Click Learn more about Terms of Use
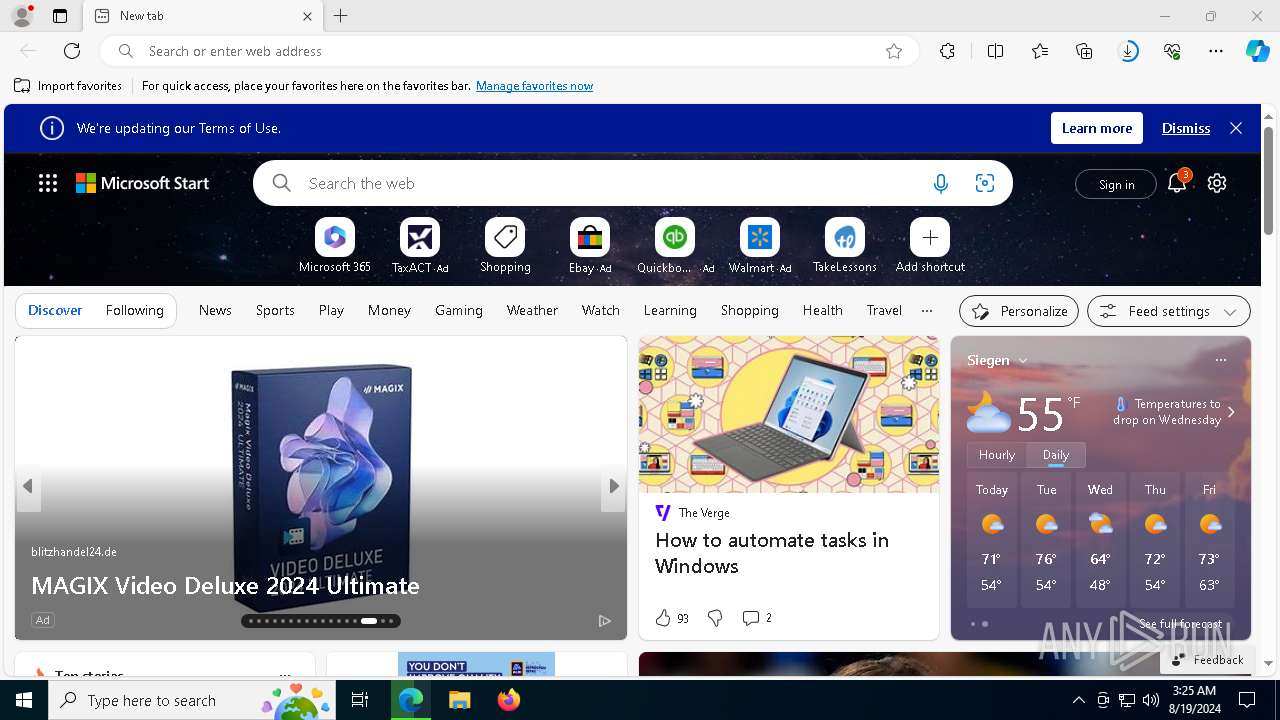Viewport: 1280px width, 720px height. 1097,128
